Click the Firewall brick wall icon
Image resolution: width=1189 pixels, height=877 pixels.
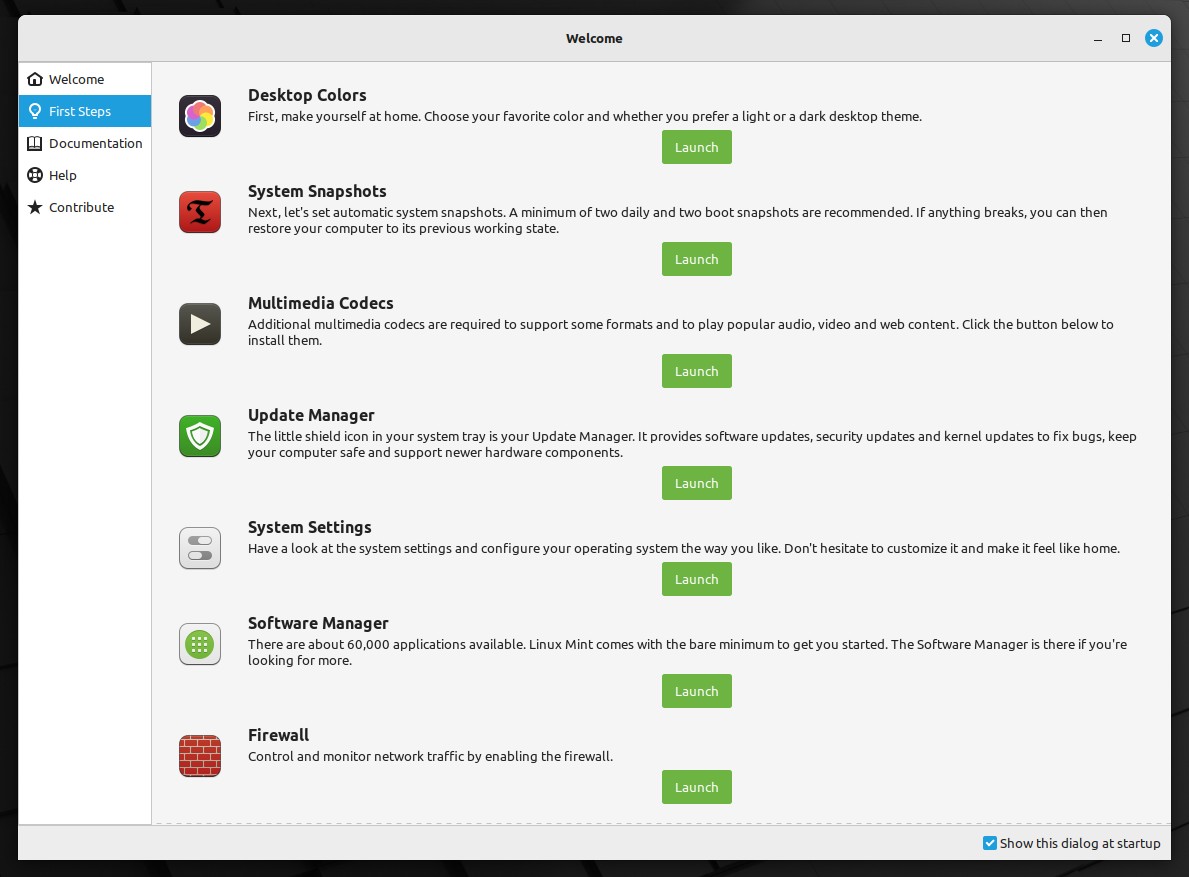tap(200, 756)
